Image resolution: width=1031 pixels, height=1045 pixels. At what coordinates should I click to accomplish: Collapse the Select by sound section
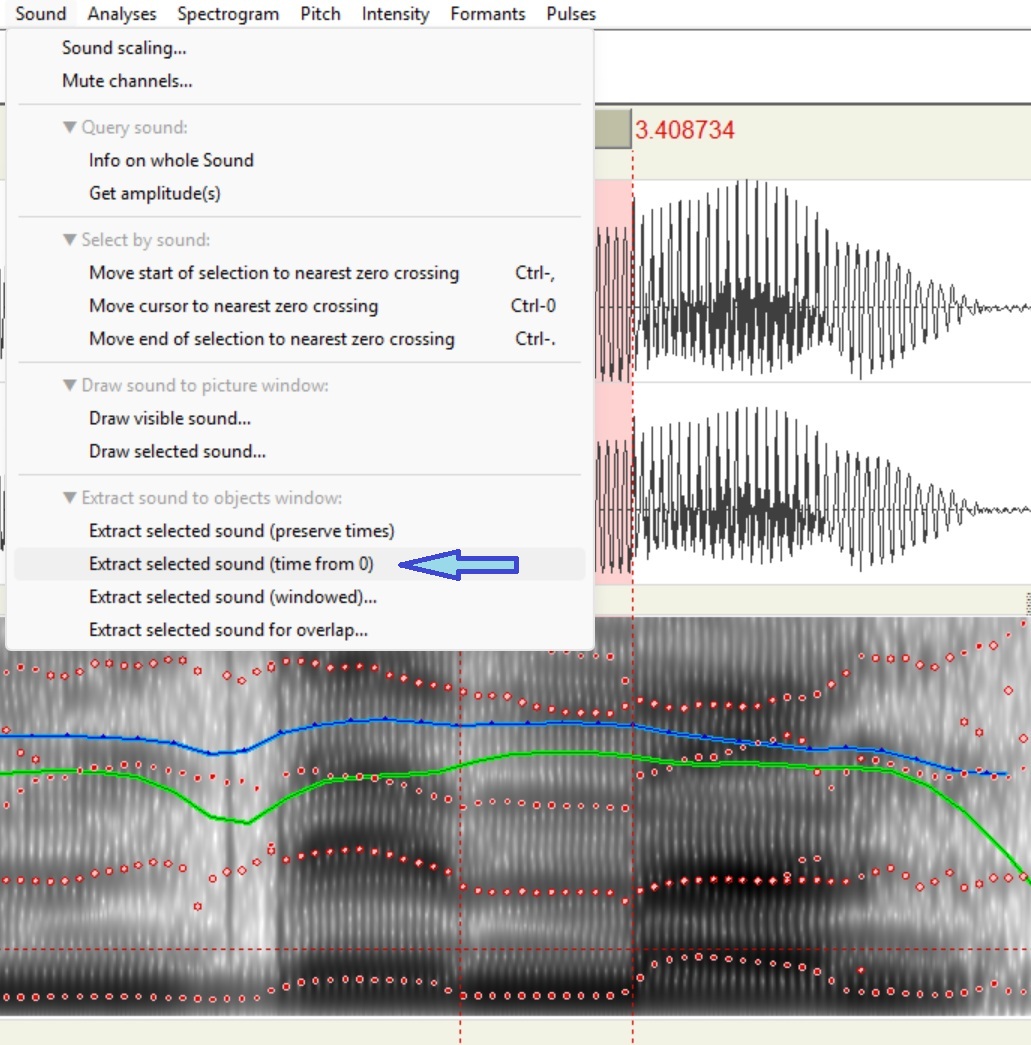pyautogui.click(x=69, y=240)
